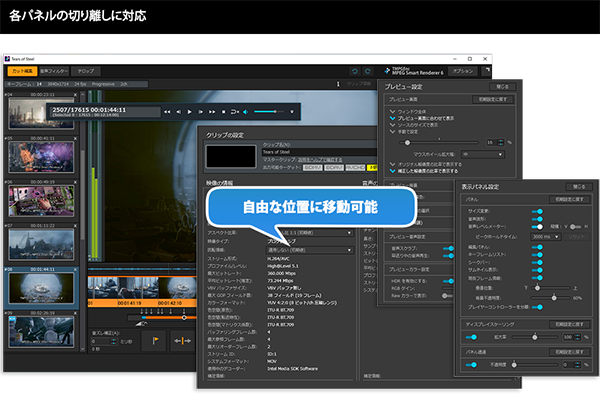This screenshot has height=400, width=600.
Task: Open the 回転情報 dropdown
Action: tap(310, 250)
